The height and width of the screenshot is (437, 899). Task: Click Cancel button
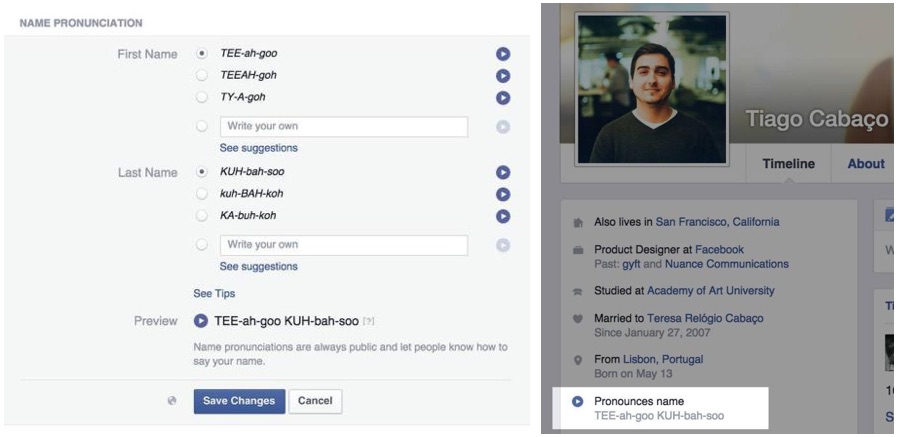315,401
